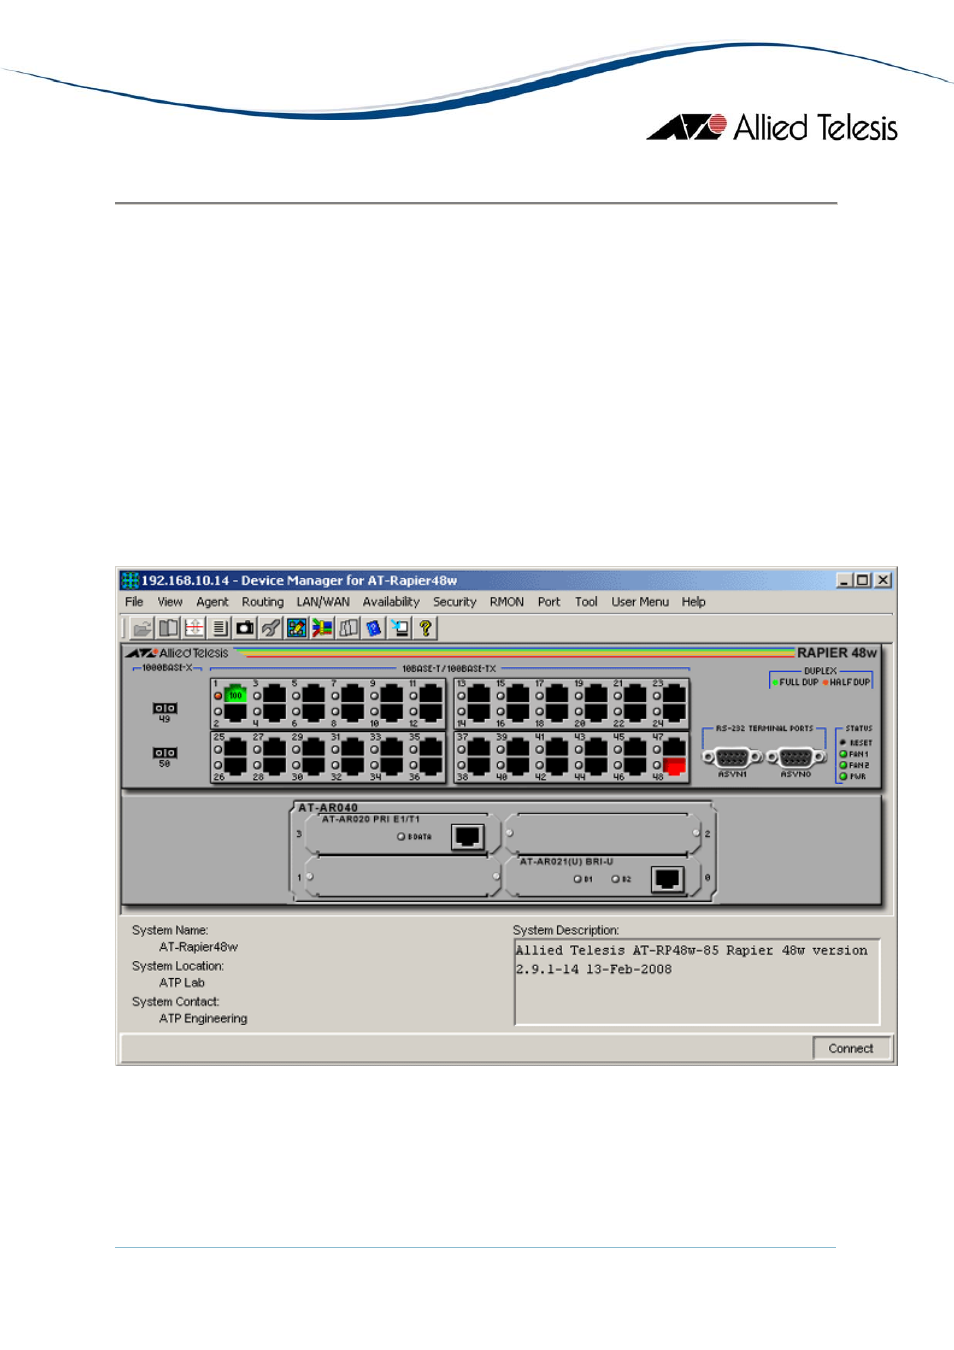Click the BDATA LED on the PRI card
The width and height of the screenshot is (954, 1350).
[401, 836]
